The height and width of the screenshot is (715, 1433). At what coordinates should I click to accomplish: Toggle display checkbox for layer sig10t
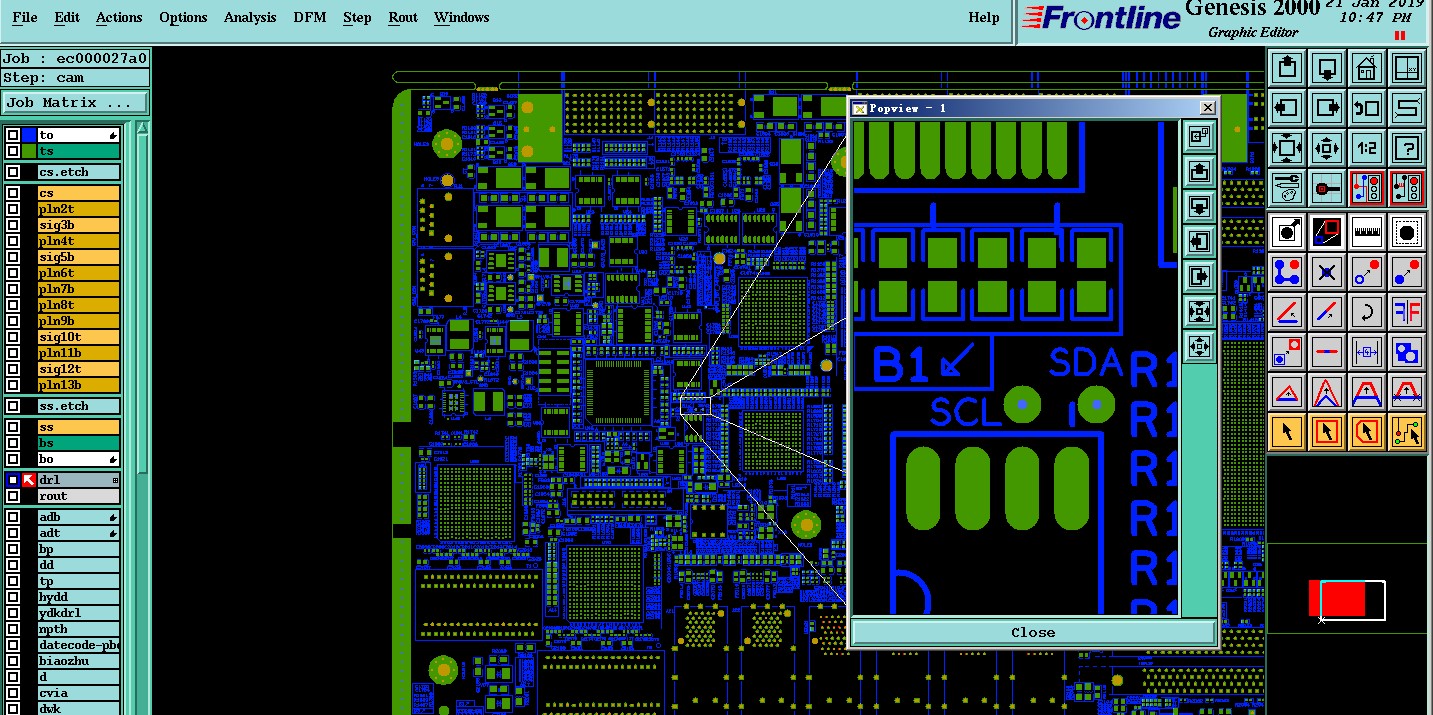13,337
